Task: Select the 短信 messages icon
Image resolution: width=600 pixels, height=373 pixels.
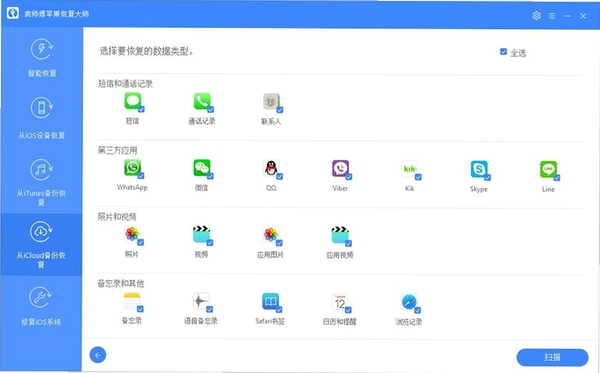Action: pos(133,101)
